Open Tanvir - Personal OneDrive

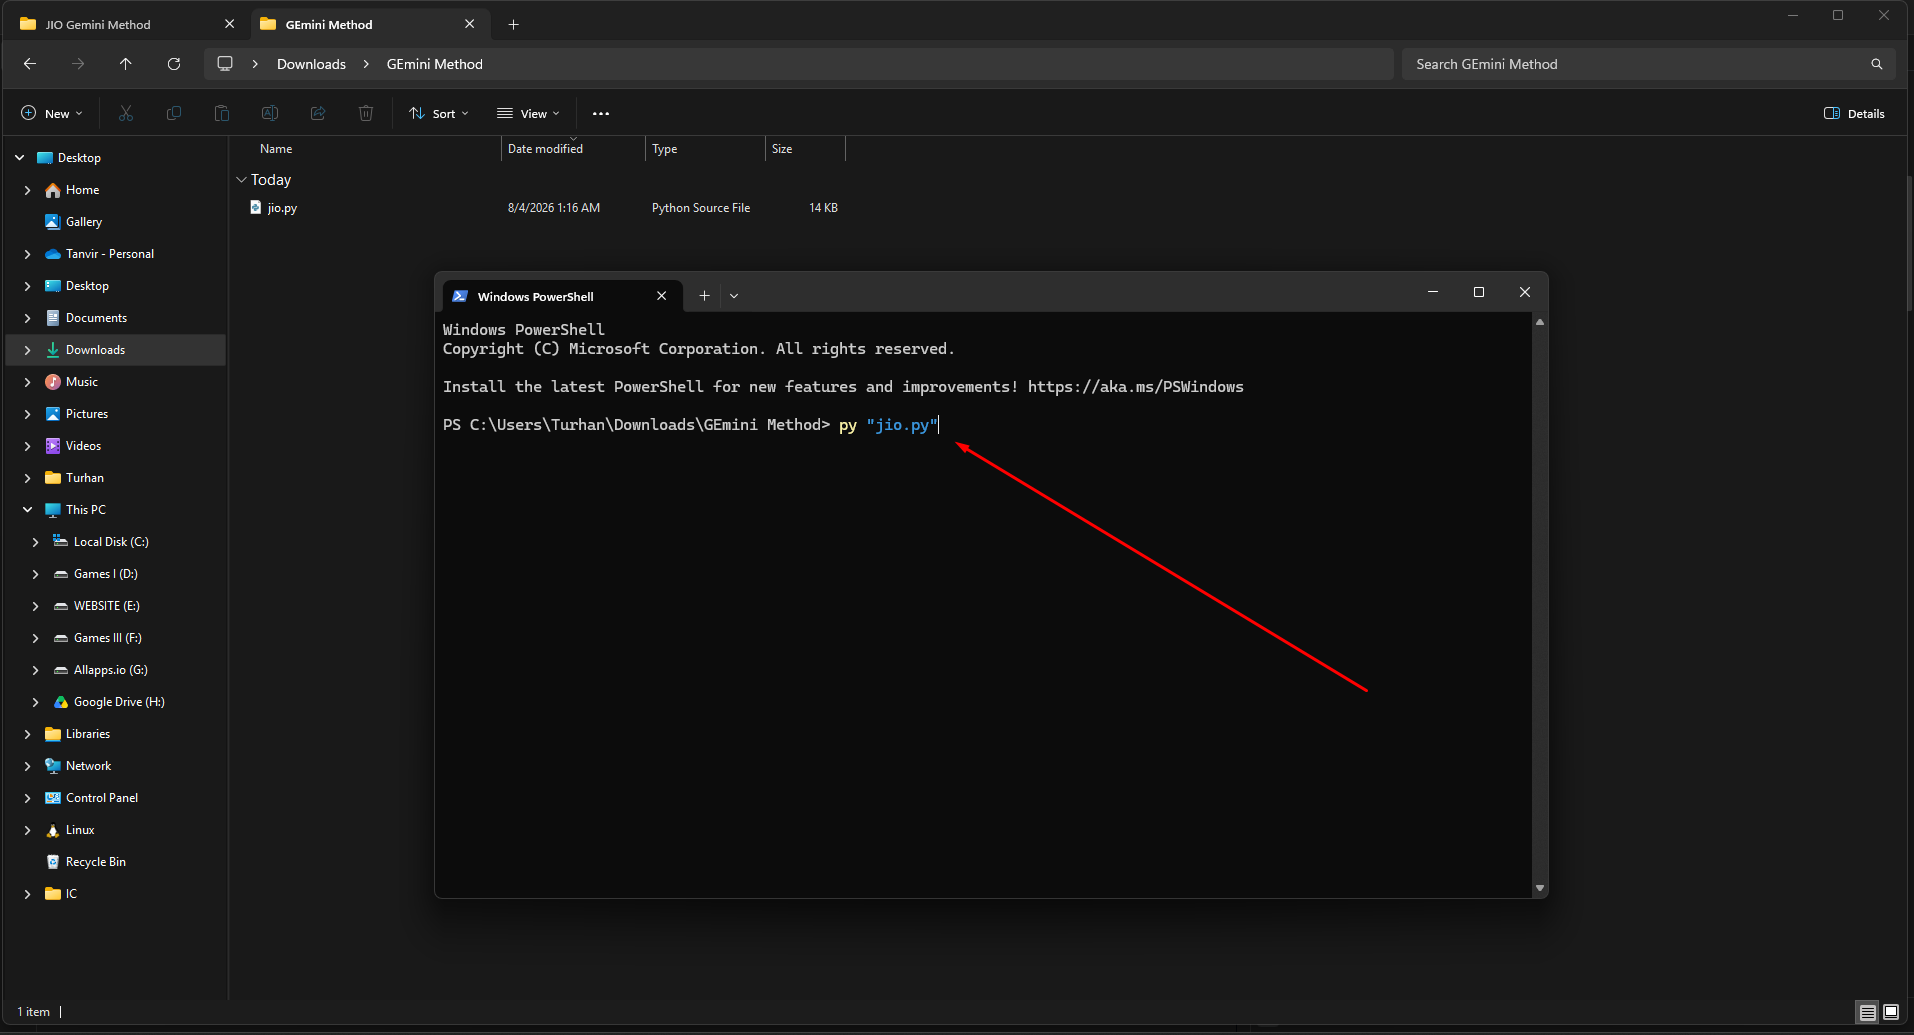110,254
